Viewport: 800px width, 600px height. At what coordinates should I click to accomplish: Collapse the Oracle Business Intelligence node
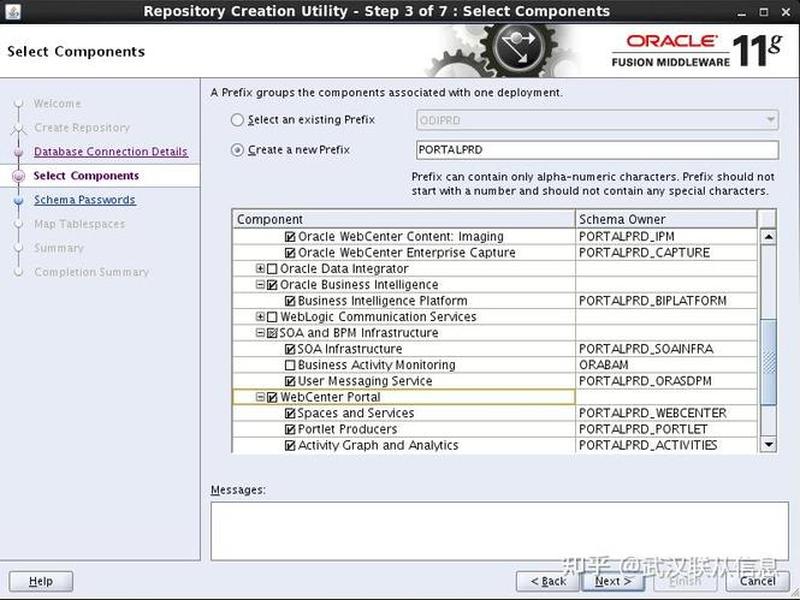point(260,285)
